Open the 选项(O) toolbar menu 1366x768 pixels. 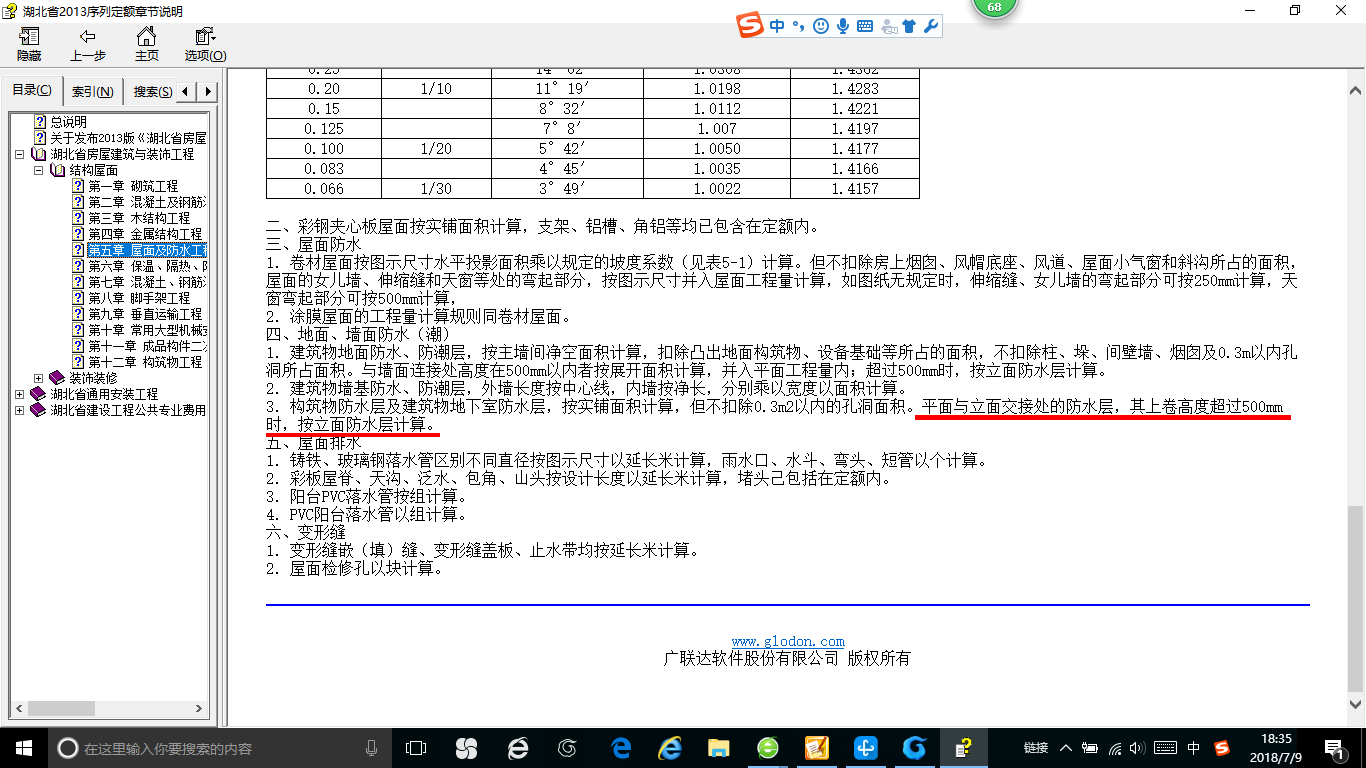point(205,45)
